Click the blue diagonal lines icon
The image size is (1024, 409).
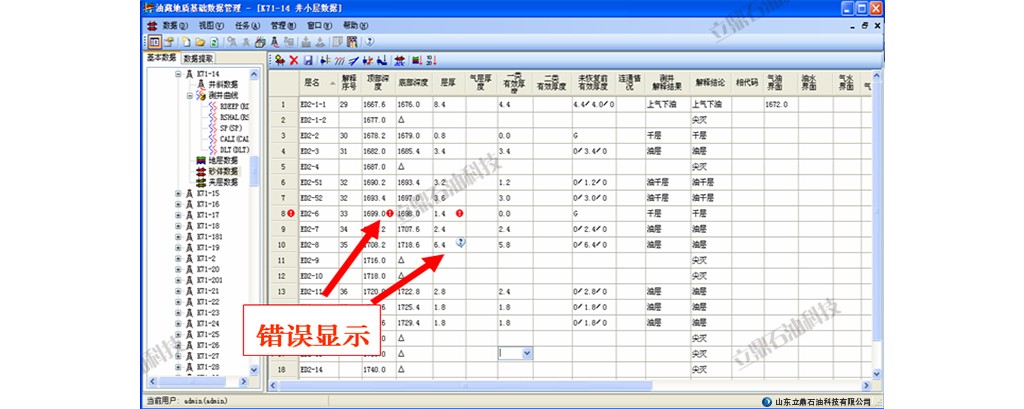point(353,60)
